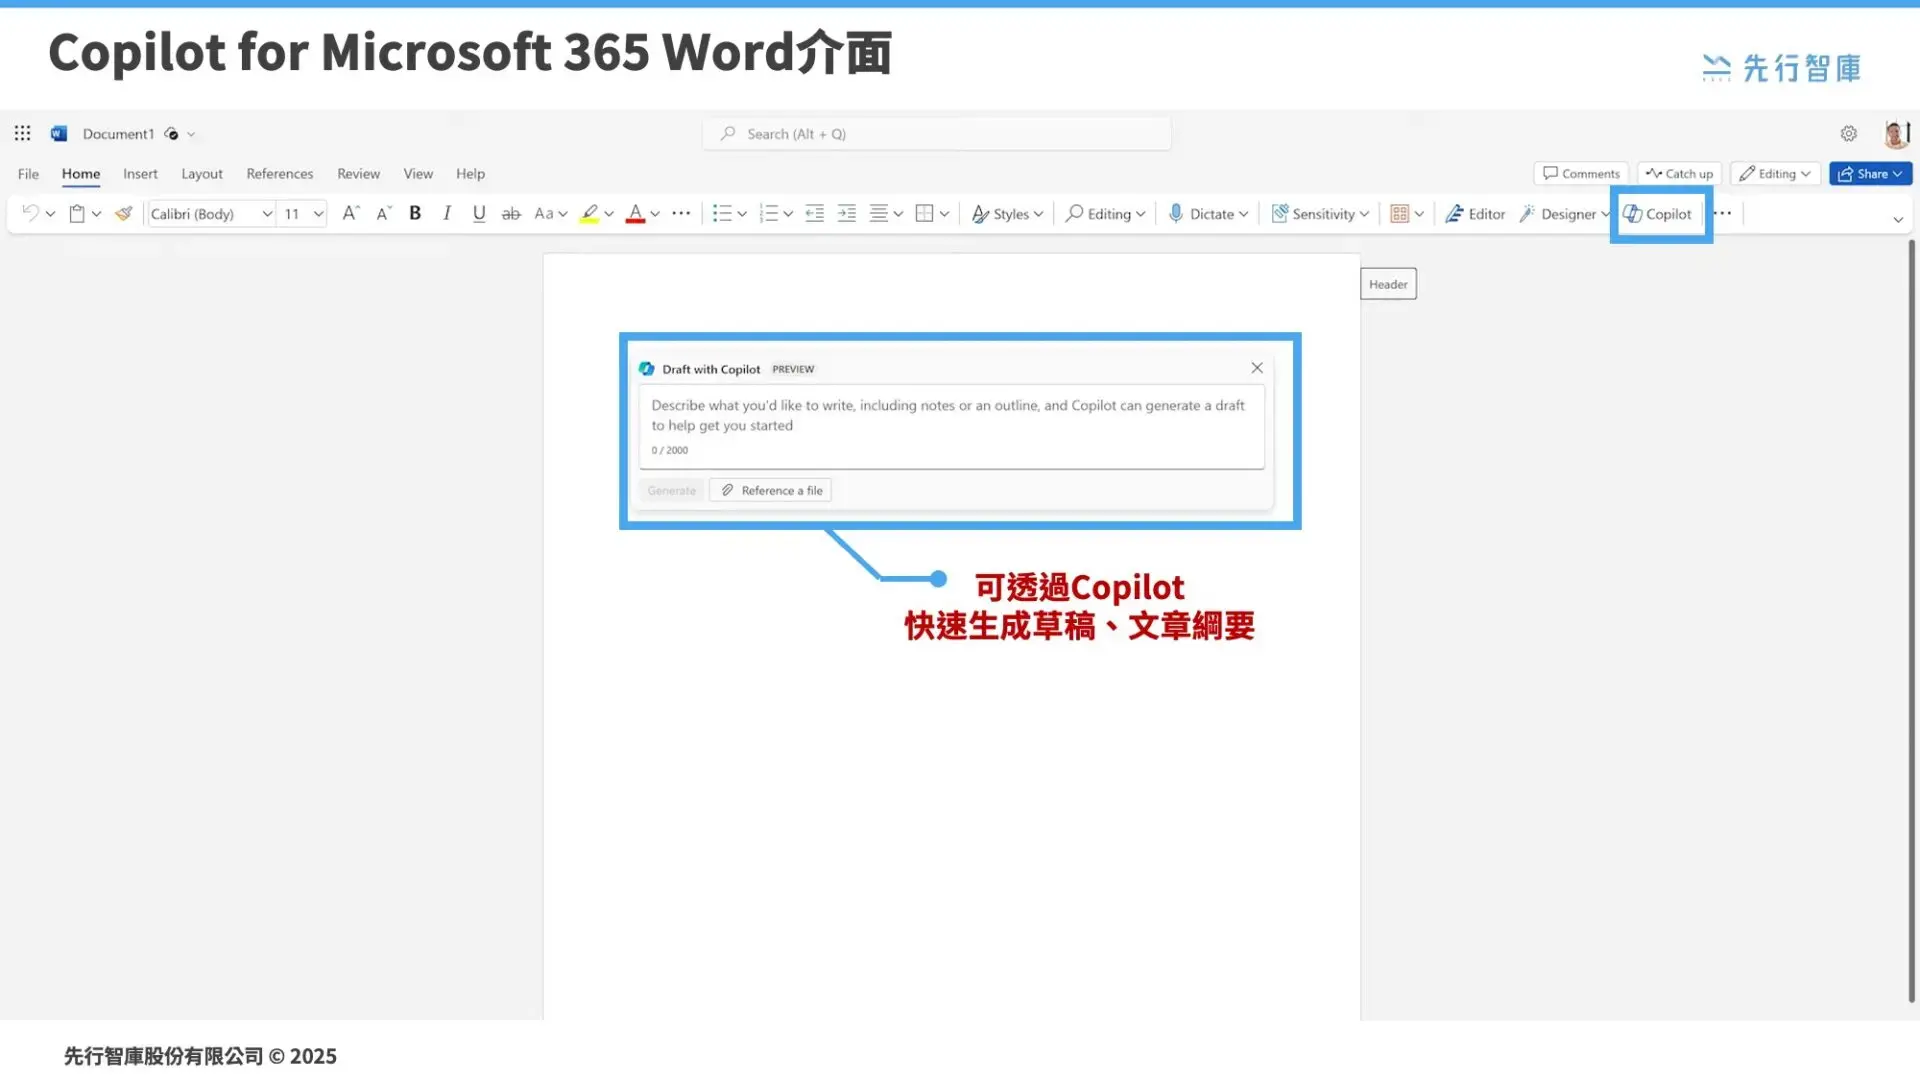
Task: Click Reference a file button
Action: [x=771, y=490]
